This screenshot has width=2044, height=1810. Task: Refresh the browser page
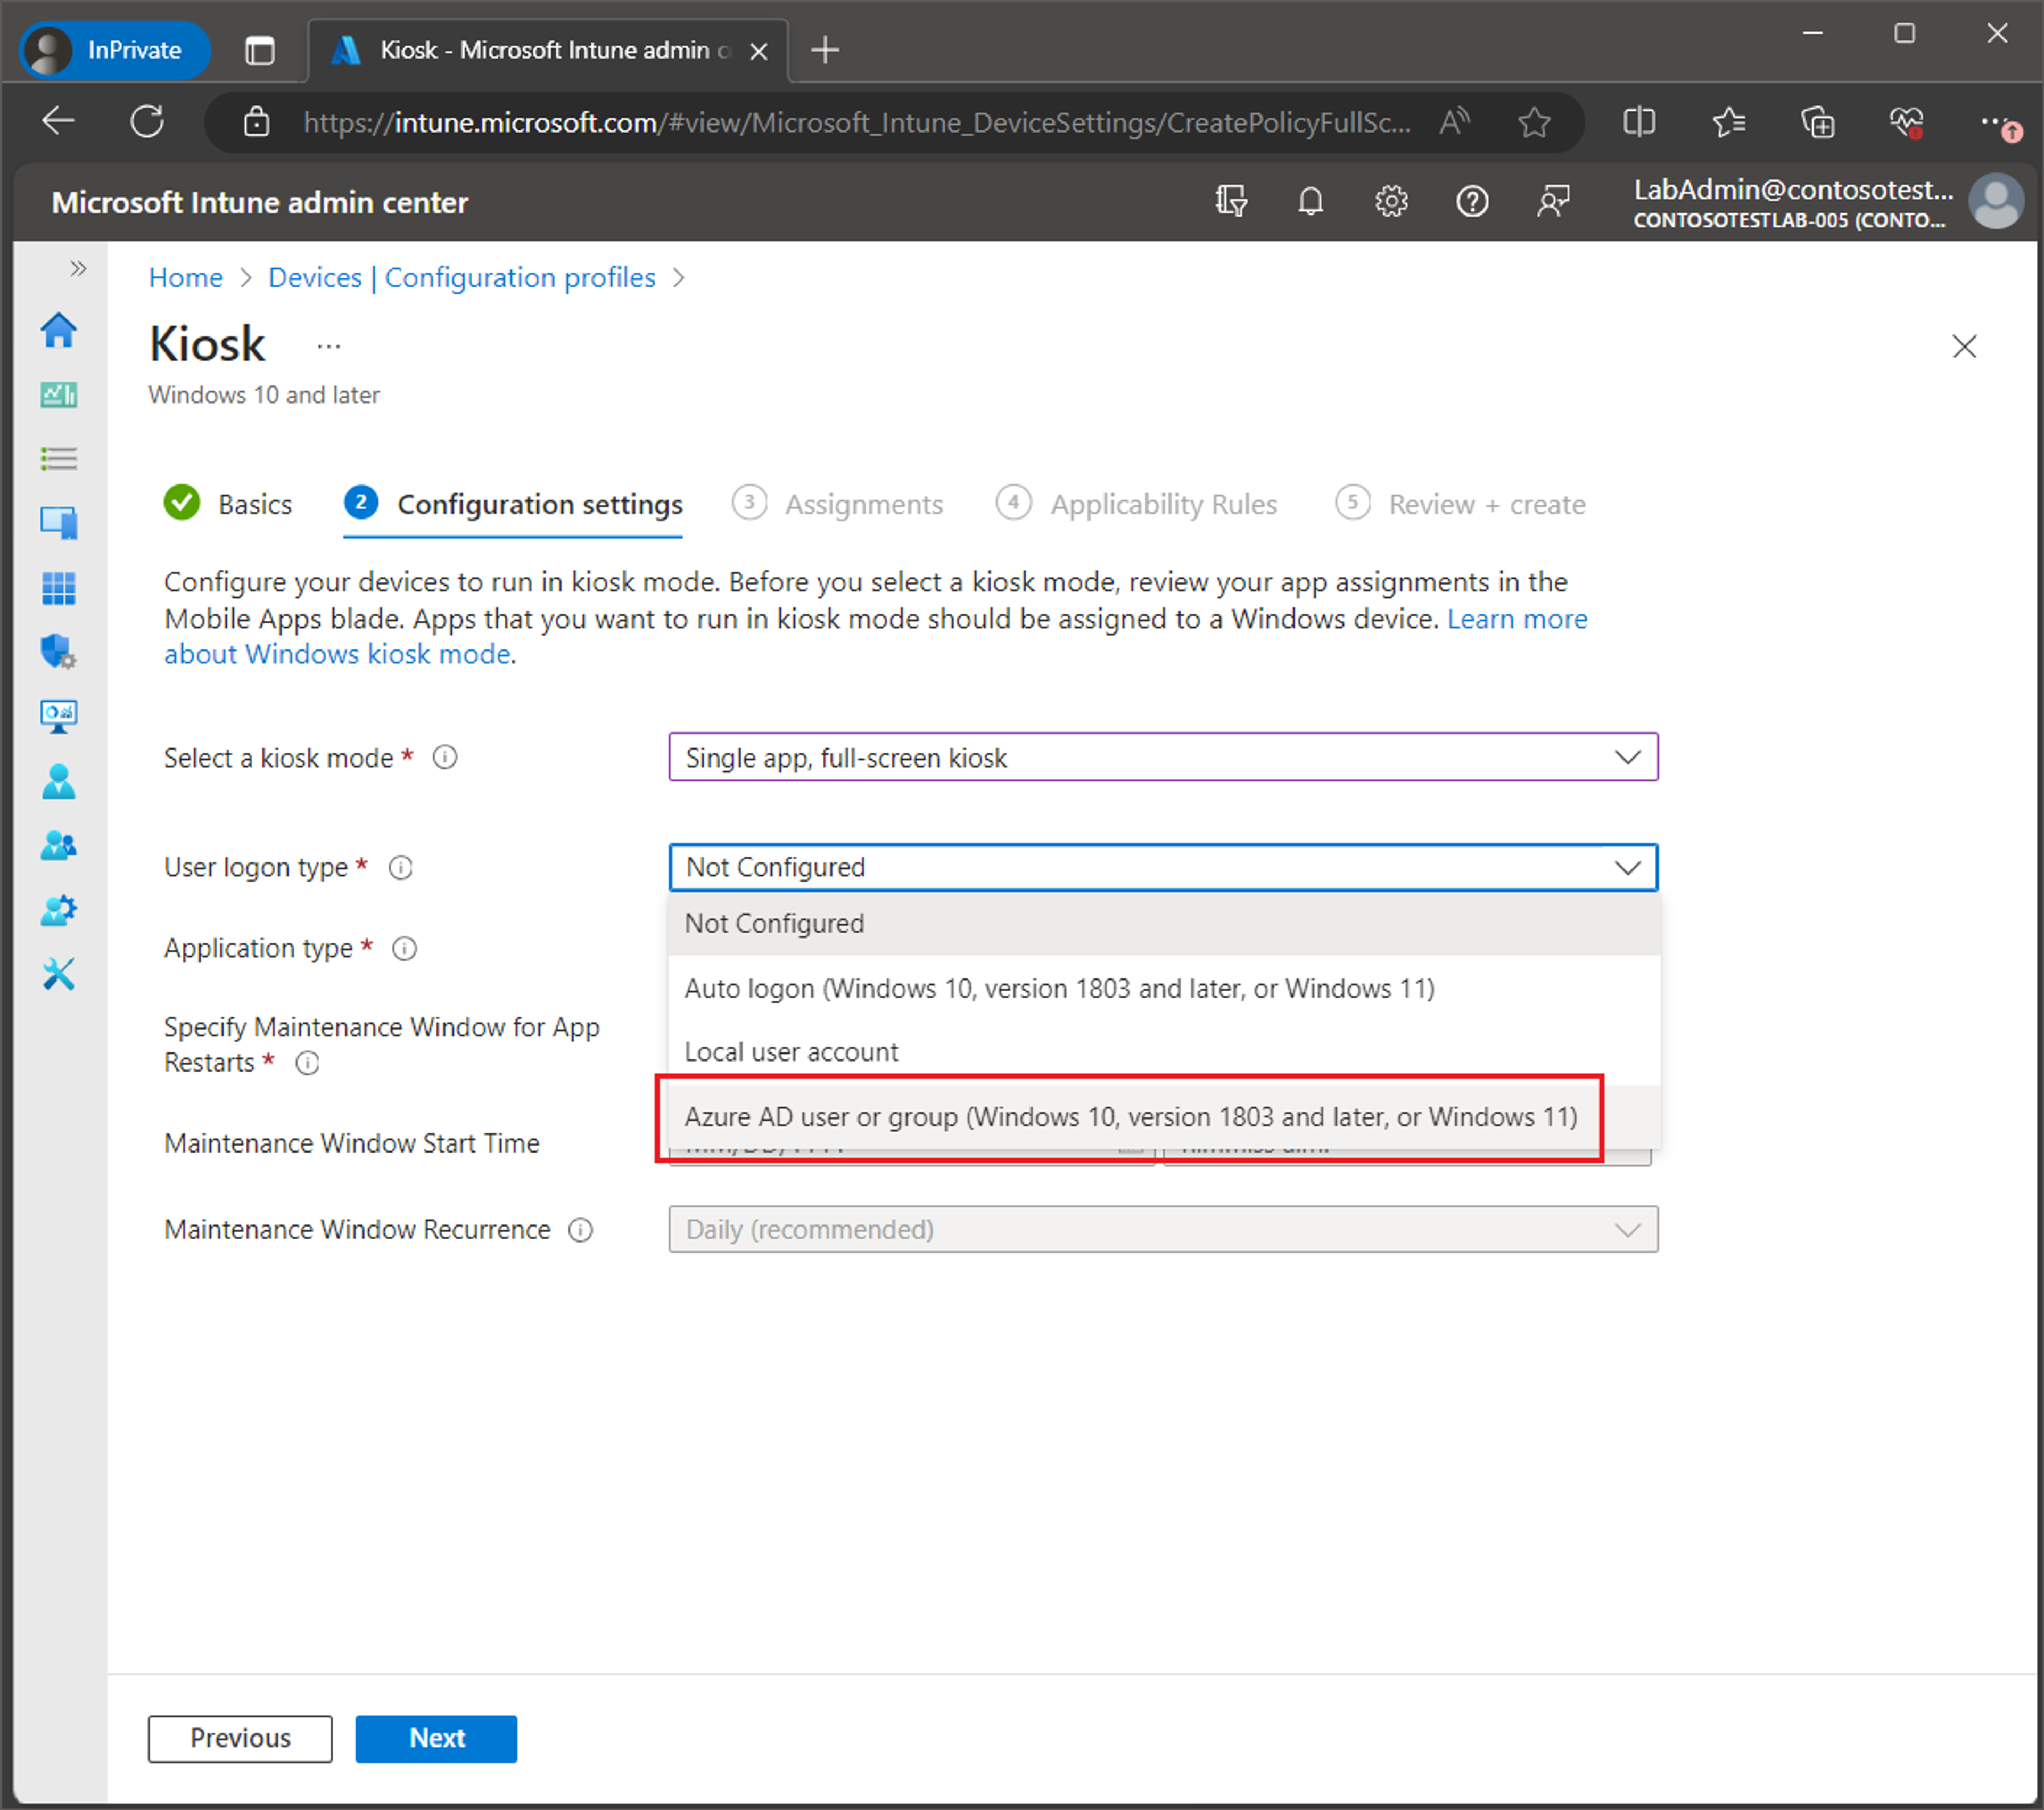click(147, 122)
